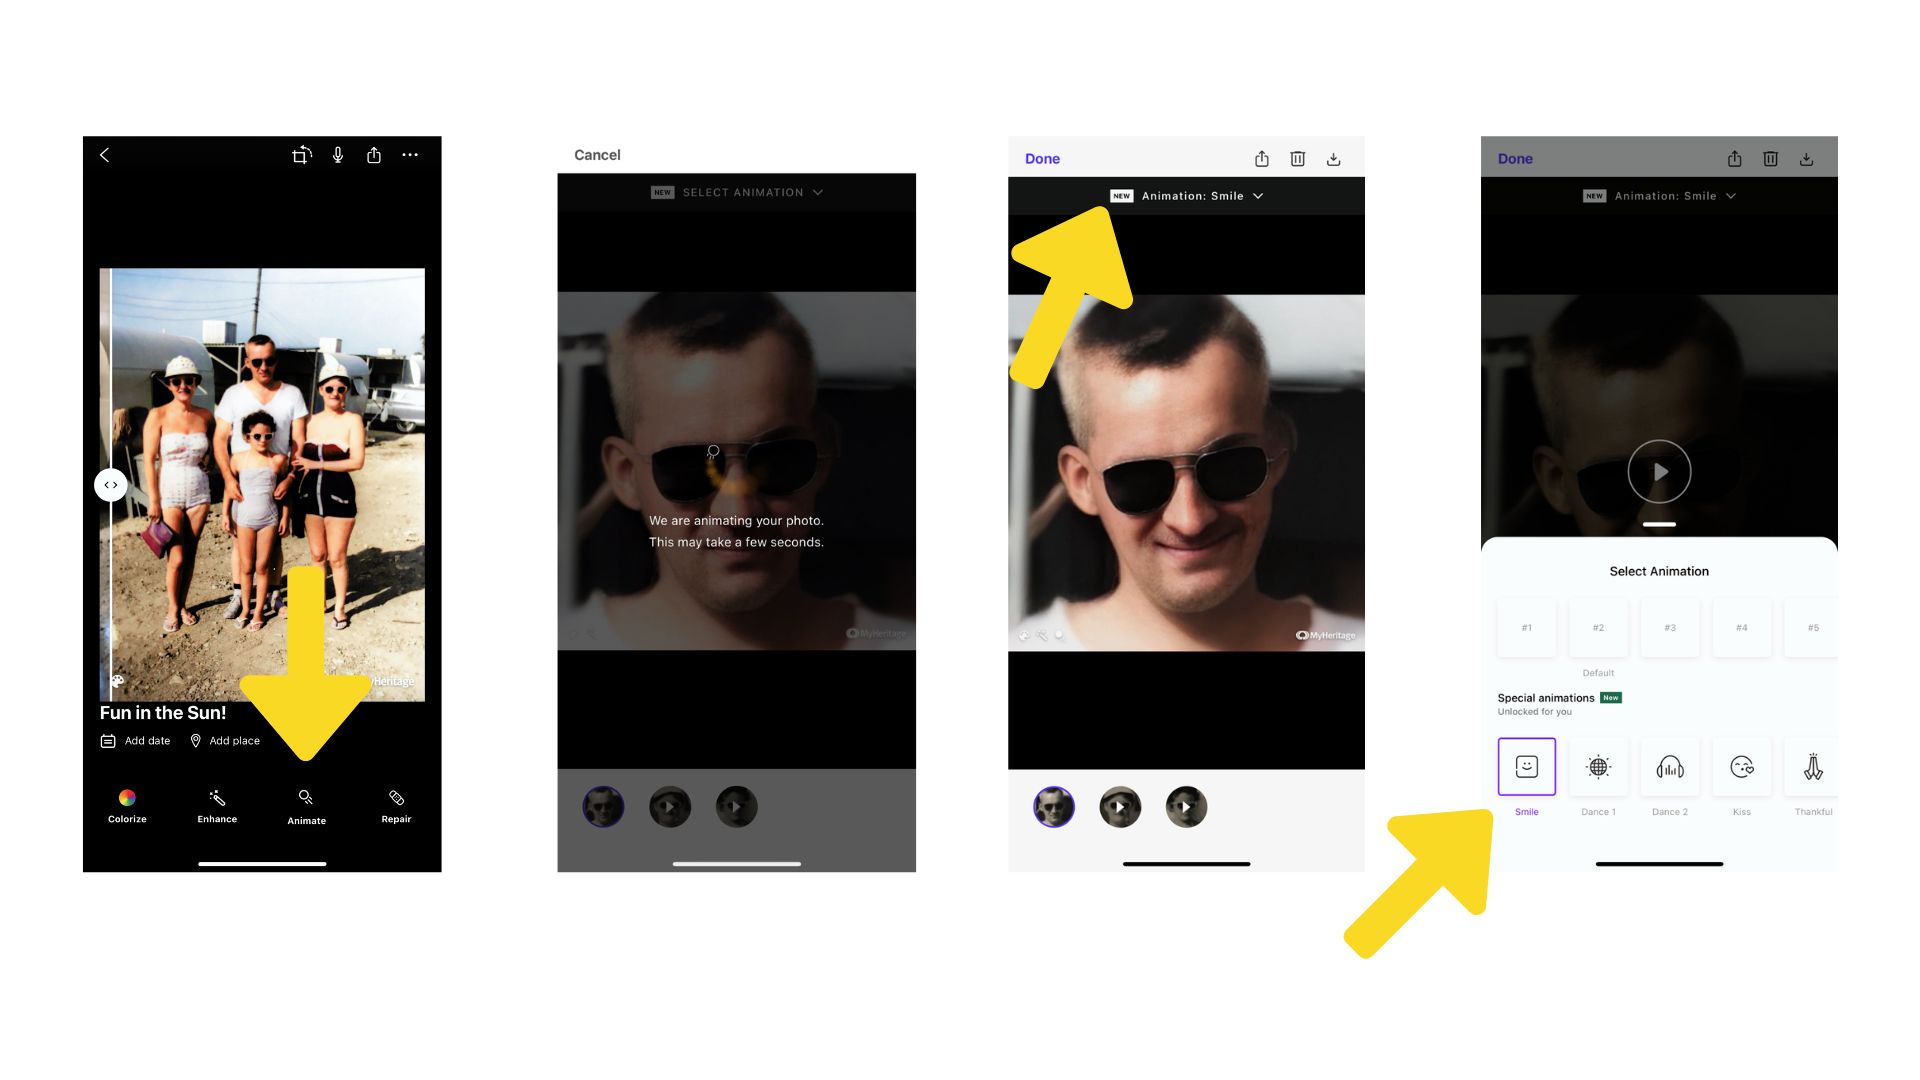The width and height of the screenshot is (1920, 1080).
Task: Click the play button on animated preview
Action: click(1659, 471)
